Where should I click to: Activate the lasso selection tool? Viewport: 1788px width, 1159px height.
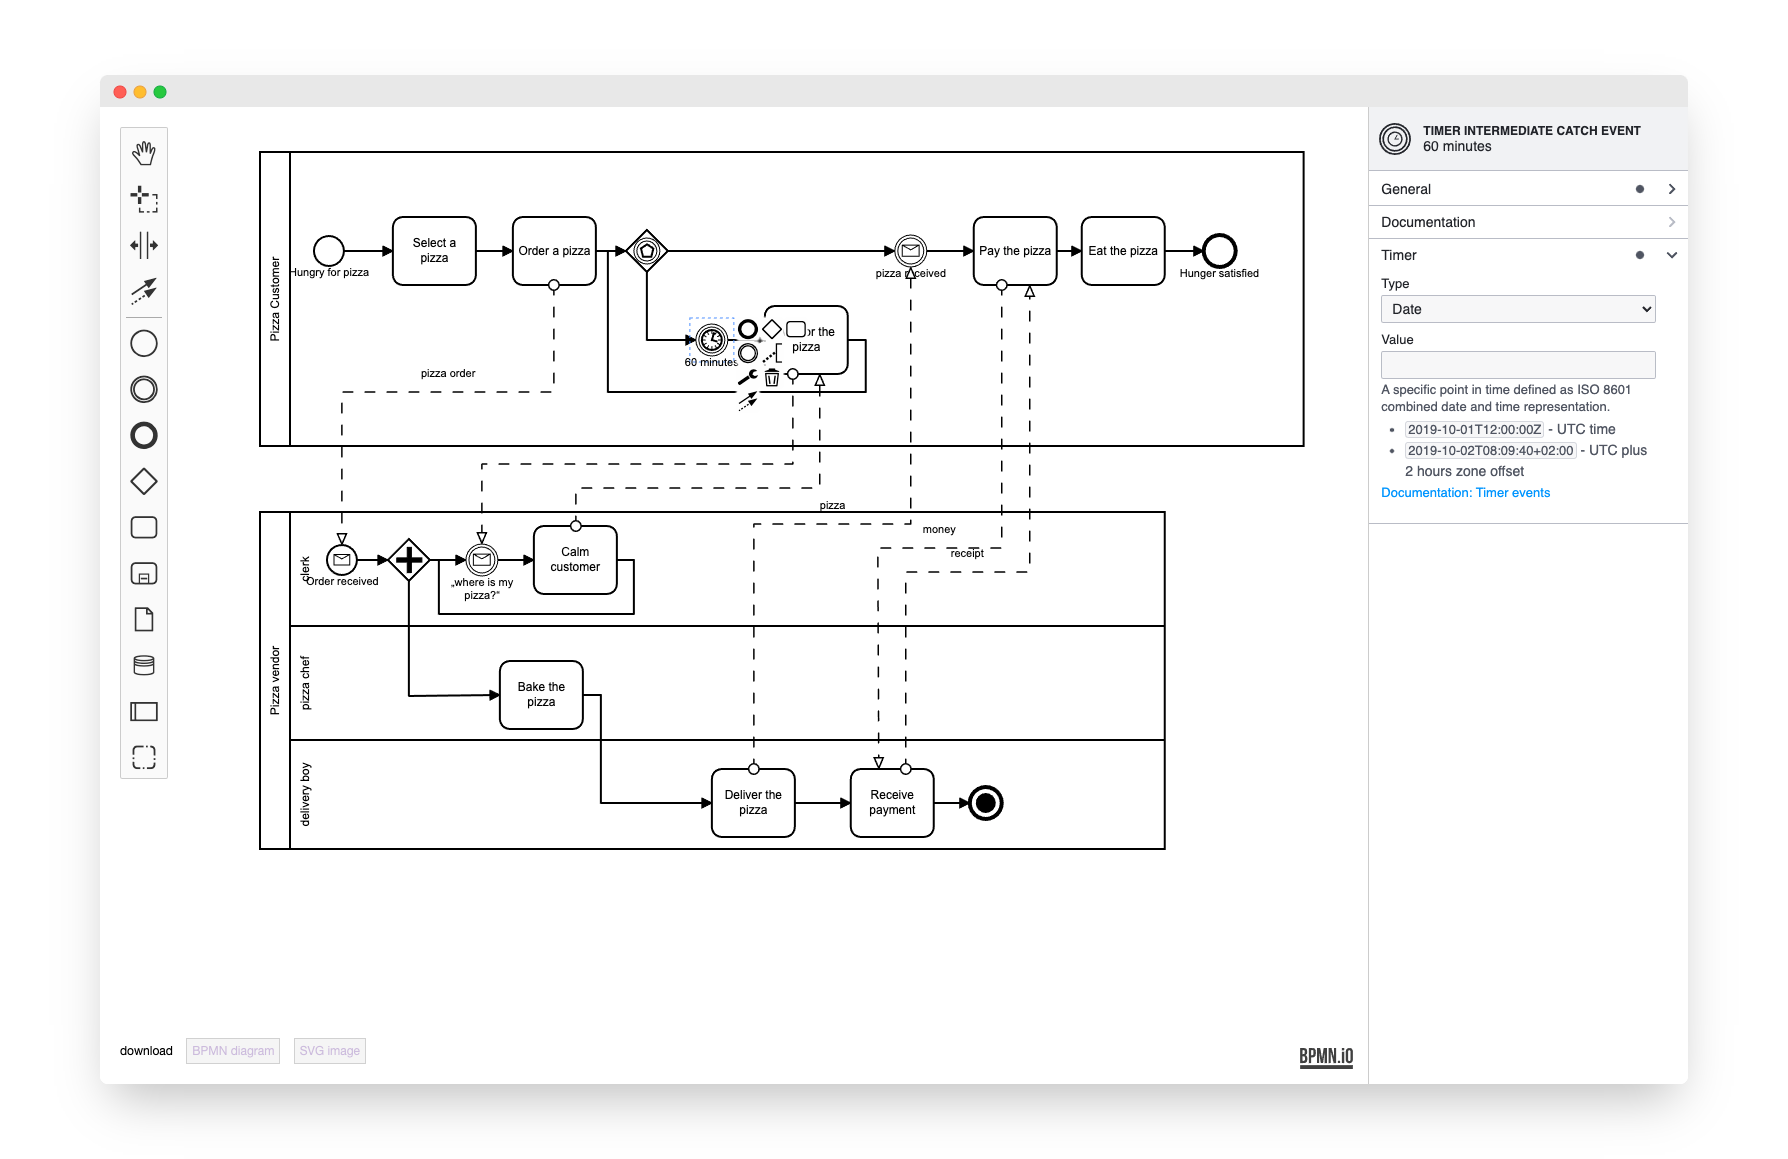coord(144,199)
